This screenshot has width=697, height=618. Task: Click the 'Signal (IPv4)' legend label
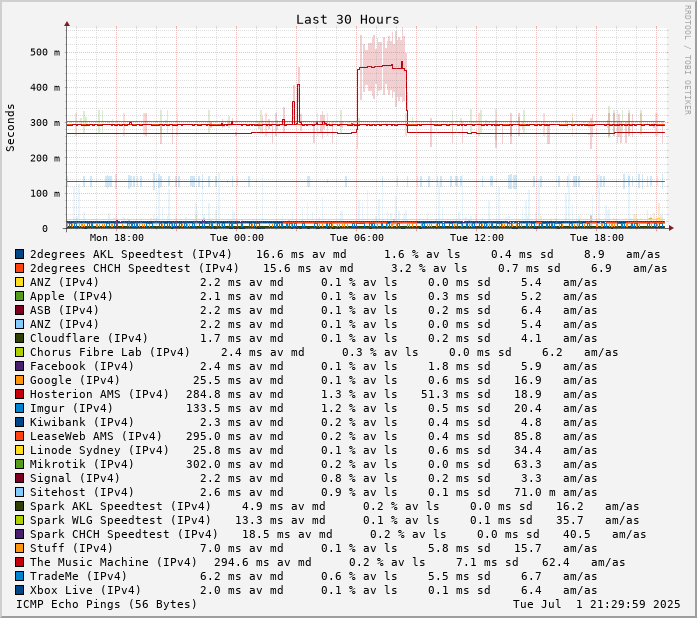[75, 478]
